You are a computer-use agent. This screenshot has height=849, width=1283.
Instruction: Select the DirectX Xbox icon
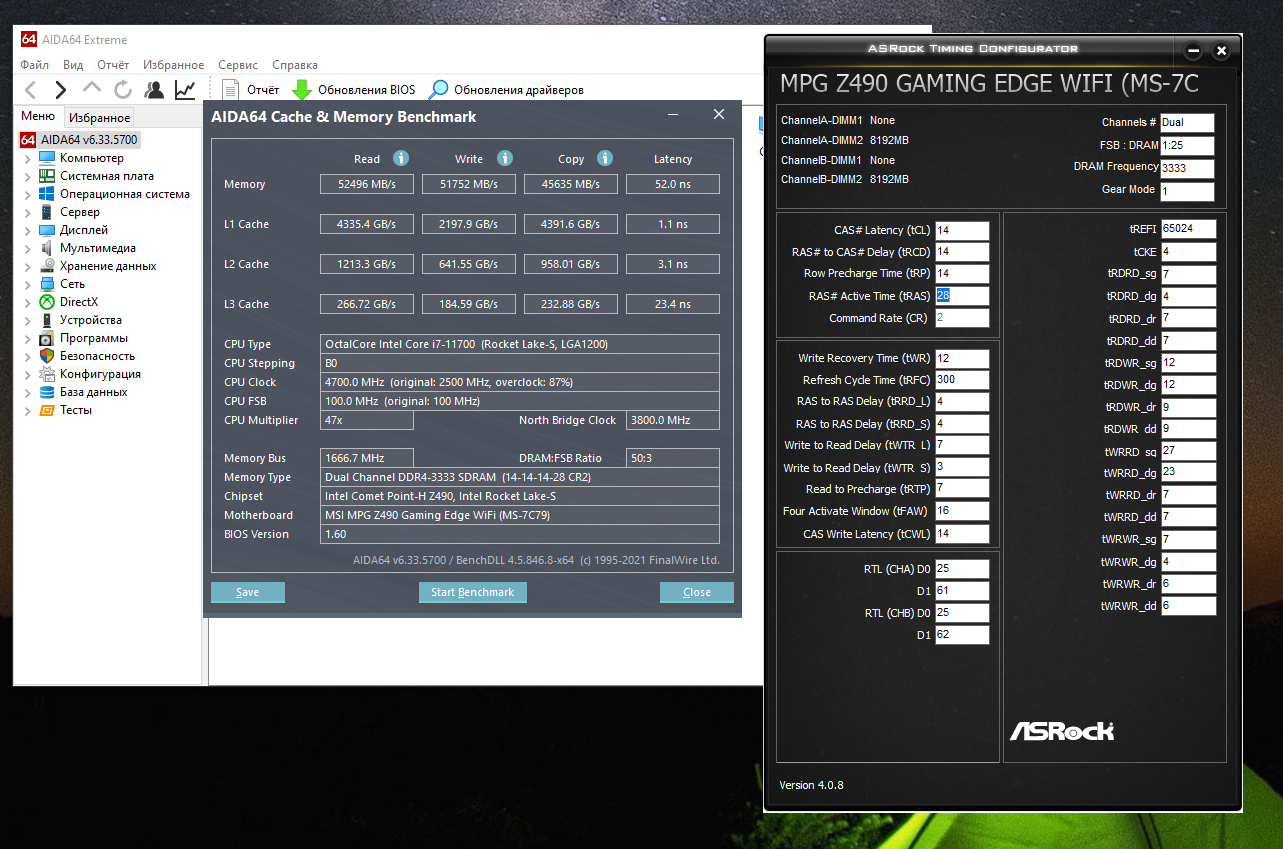[x=47, y=302]
